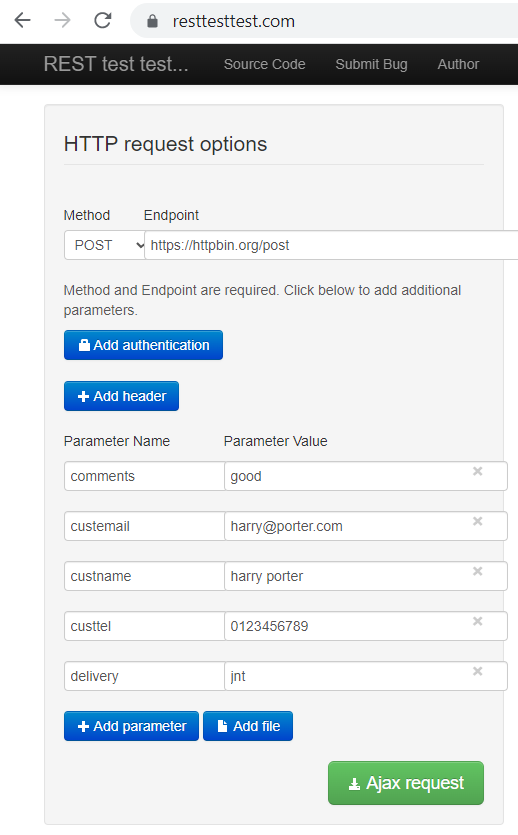Viewport: 518px width, 835px height.
Task: Open the Author nav link
Action: tap(458, 64)
